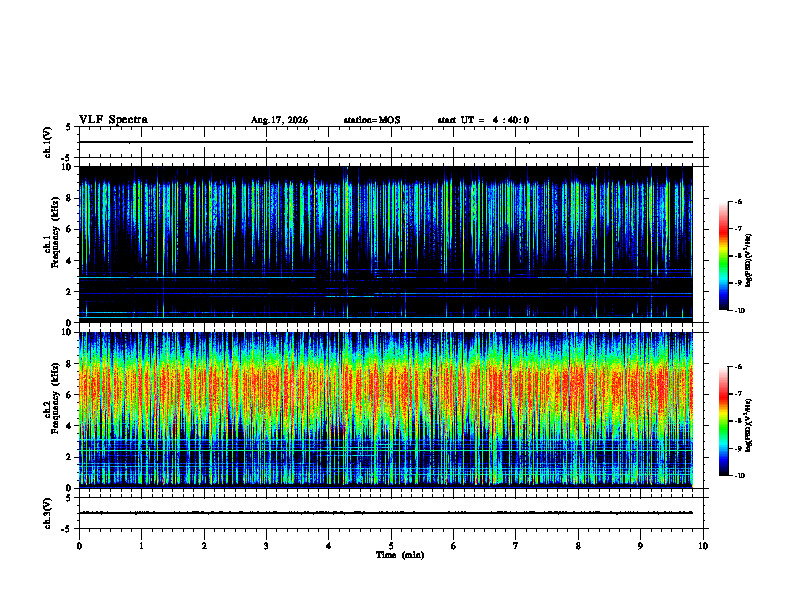Screen dimensions: 792x612
Task: Click time axis tick label "8"
Action: (578, 546)
